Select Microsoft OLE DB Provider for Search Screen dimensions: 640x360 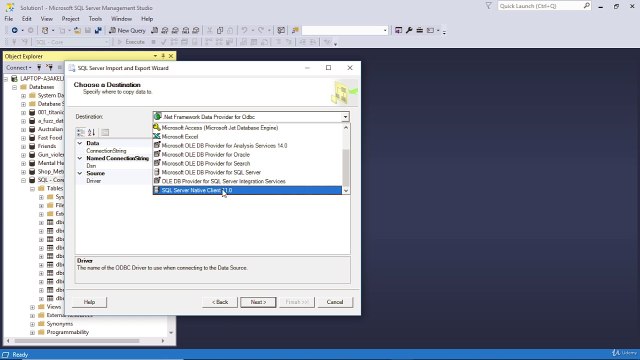coord(247,164)
